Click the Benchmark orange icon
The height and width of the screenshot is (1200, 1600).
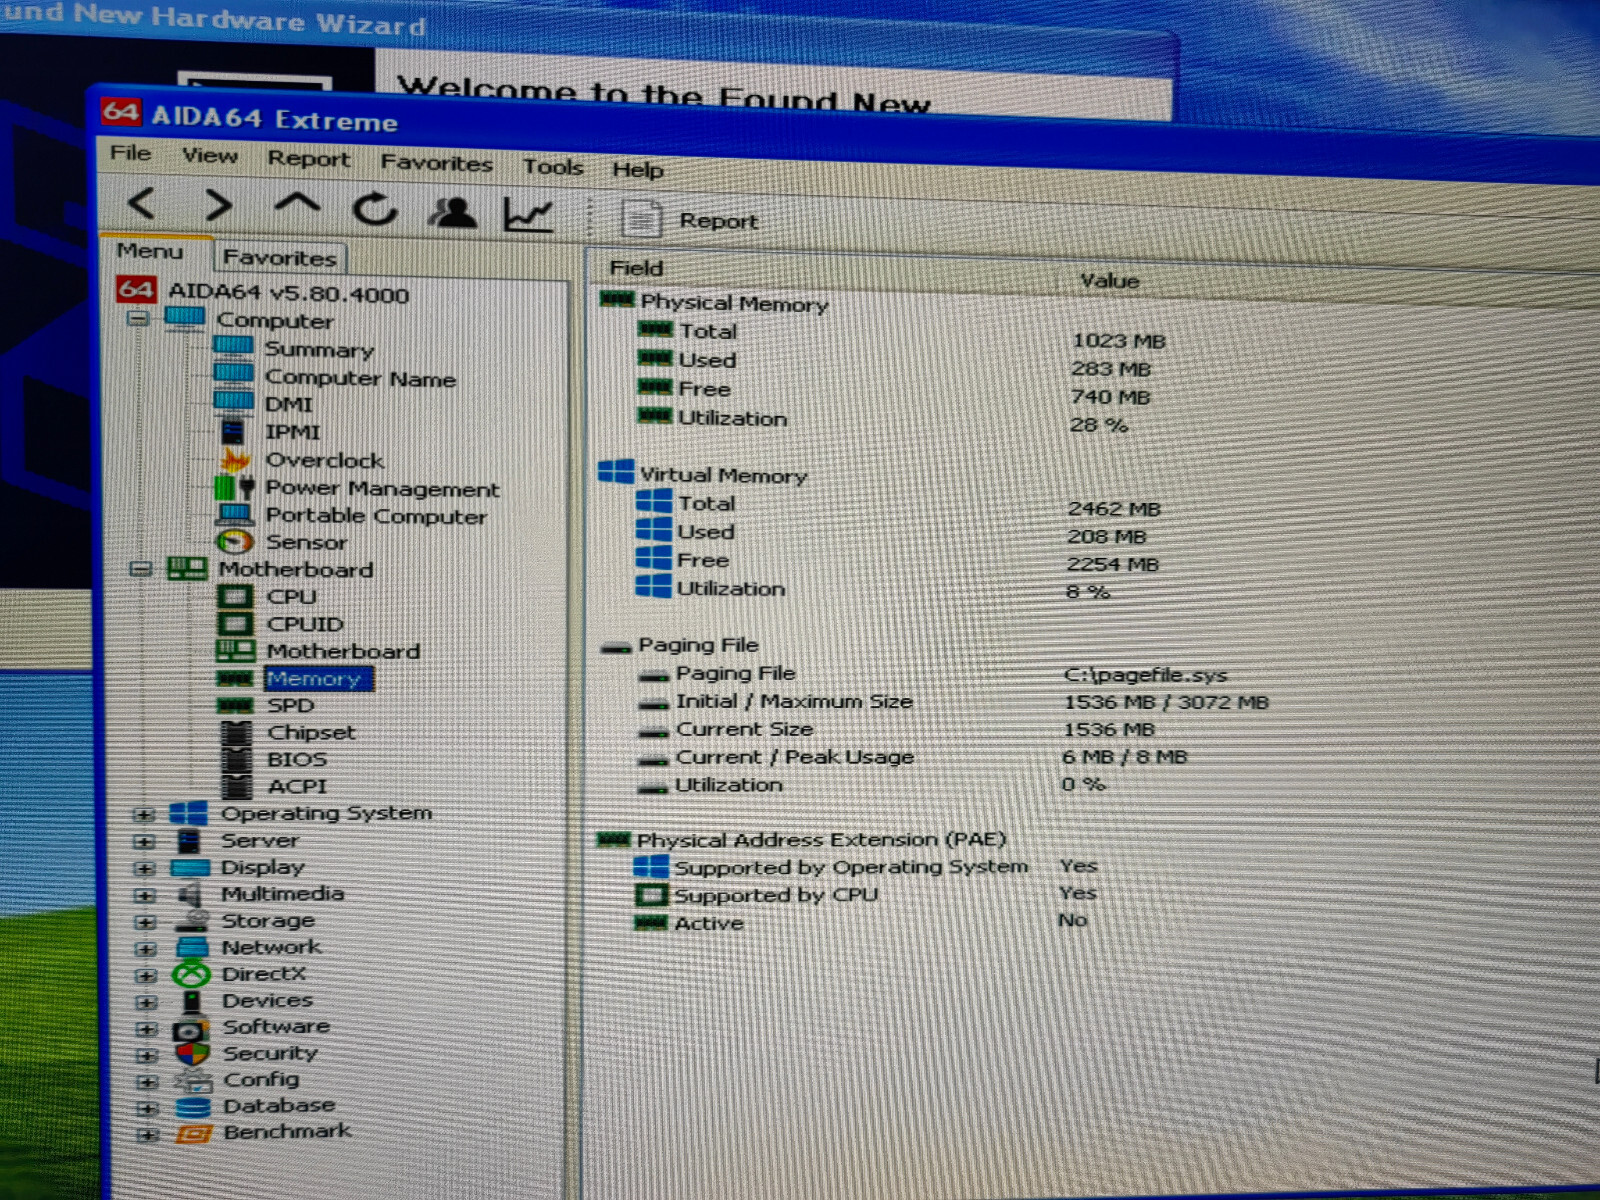point(194,1134)
